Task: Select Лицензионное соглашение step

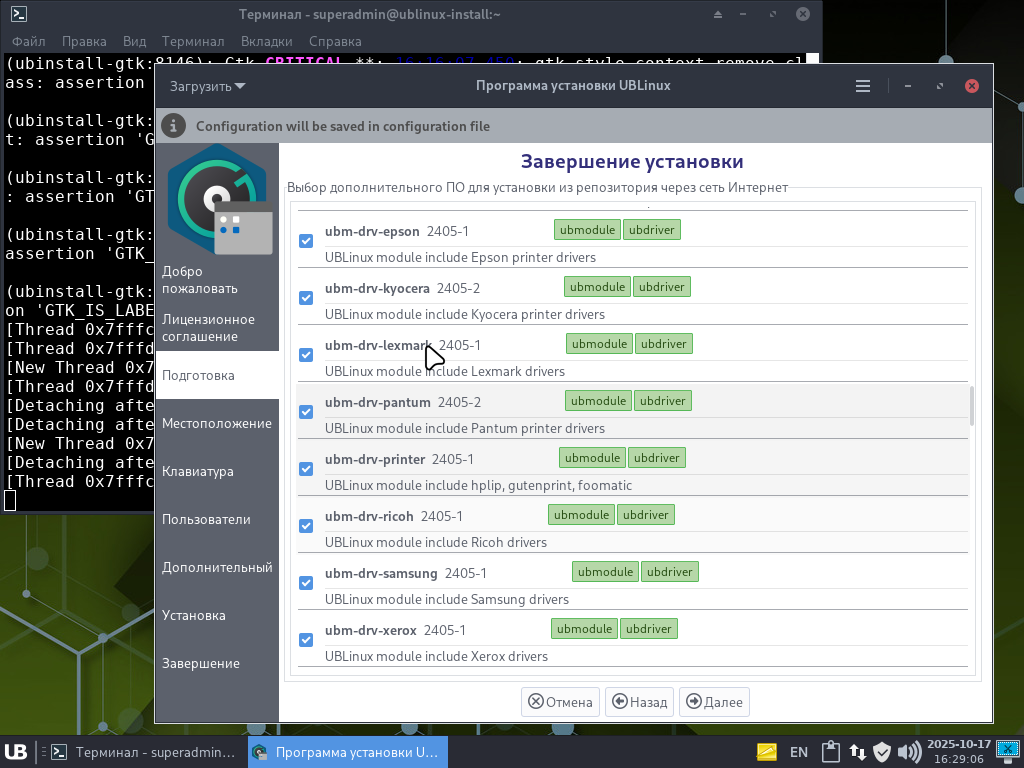Action: point(217,328)
